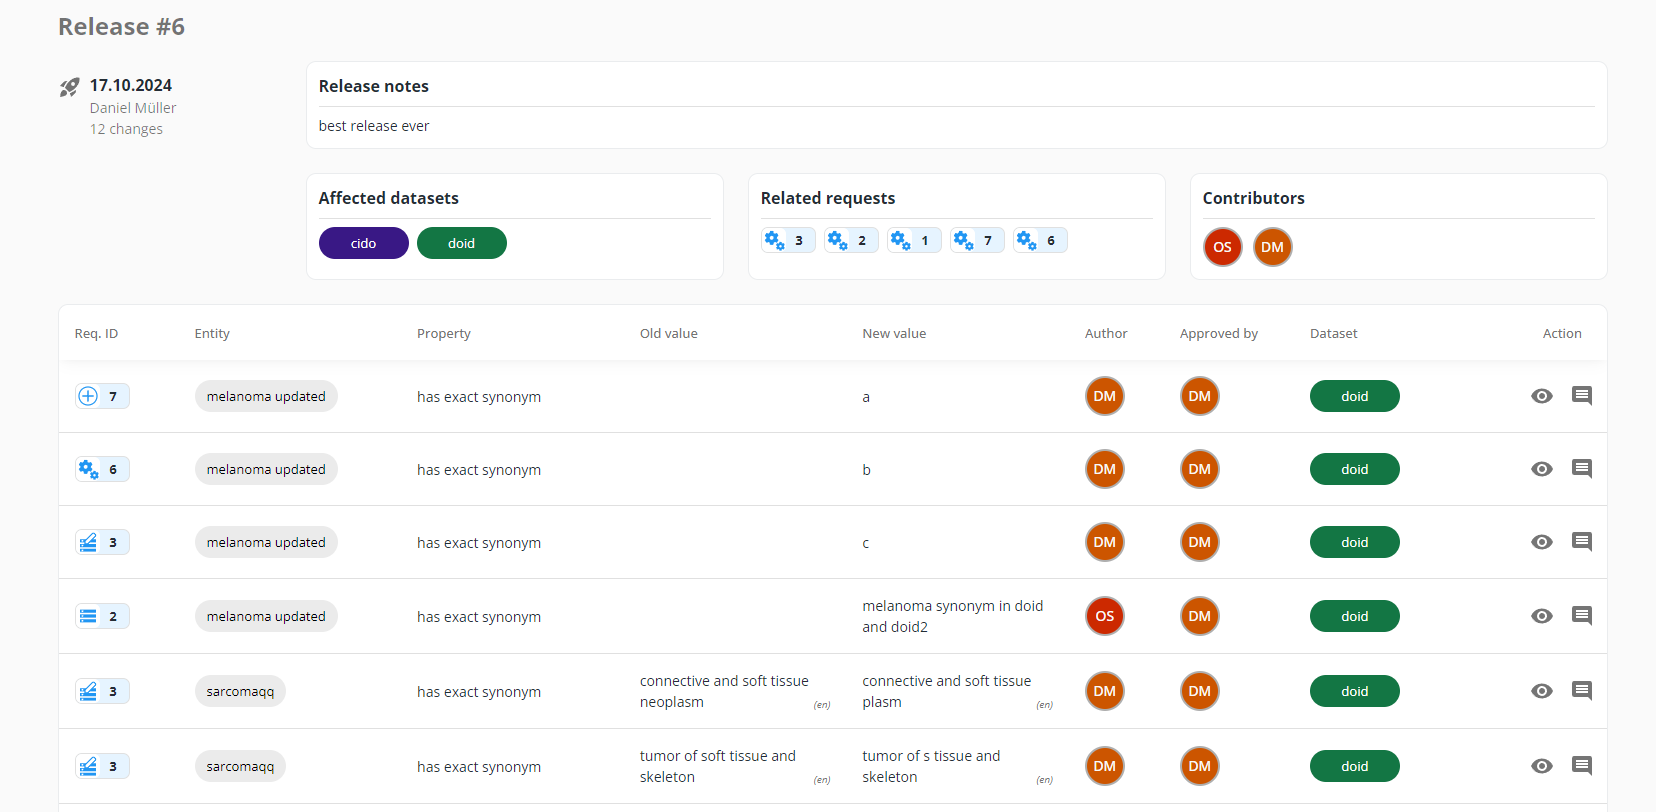
Task: Open comment icon on synonym 'b' row
Action: pyautogui.click(x=1581, y=469)
